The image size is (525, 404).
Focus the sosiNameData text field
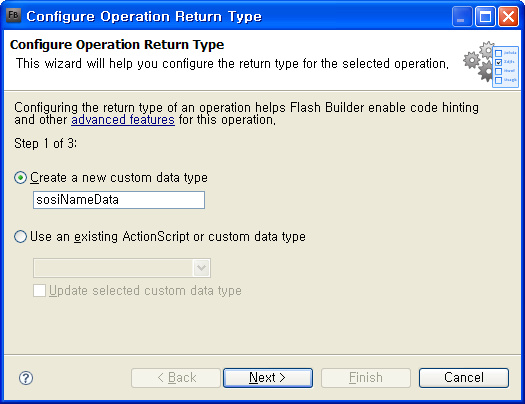pos(119,200)
